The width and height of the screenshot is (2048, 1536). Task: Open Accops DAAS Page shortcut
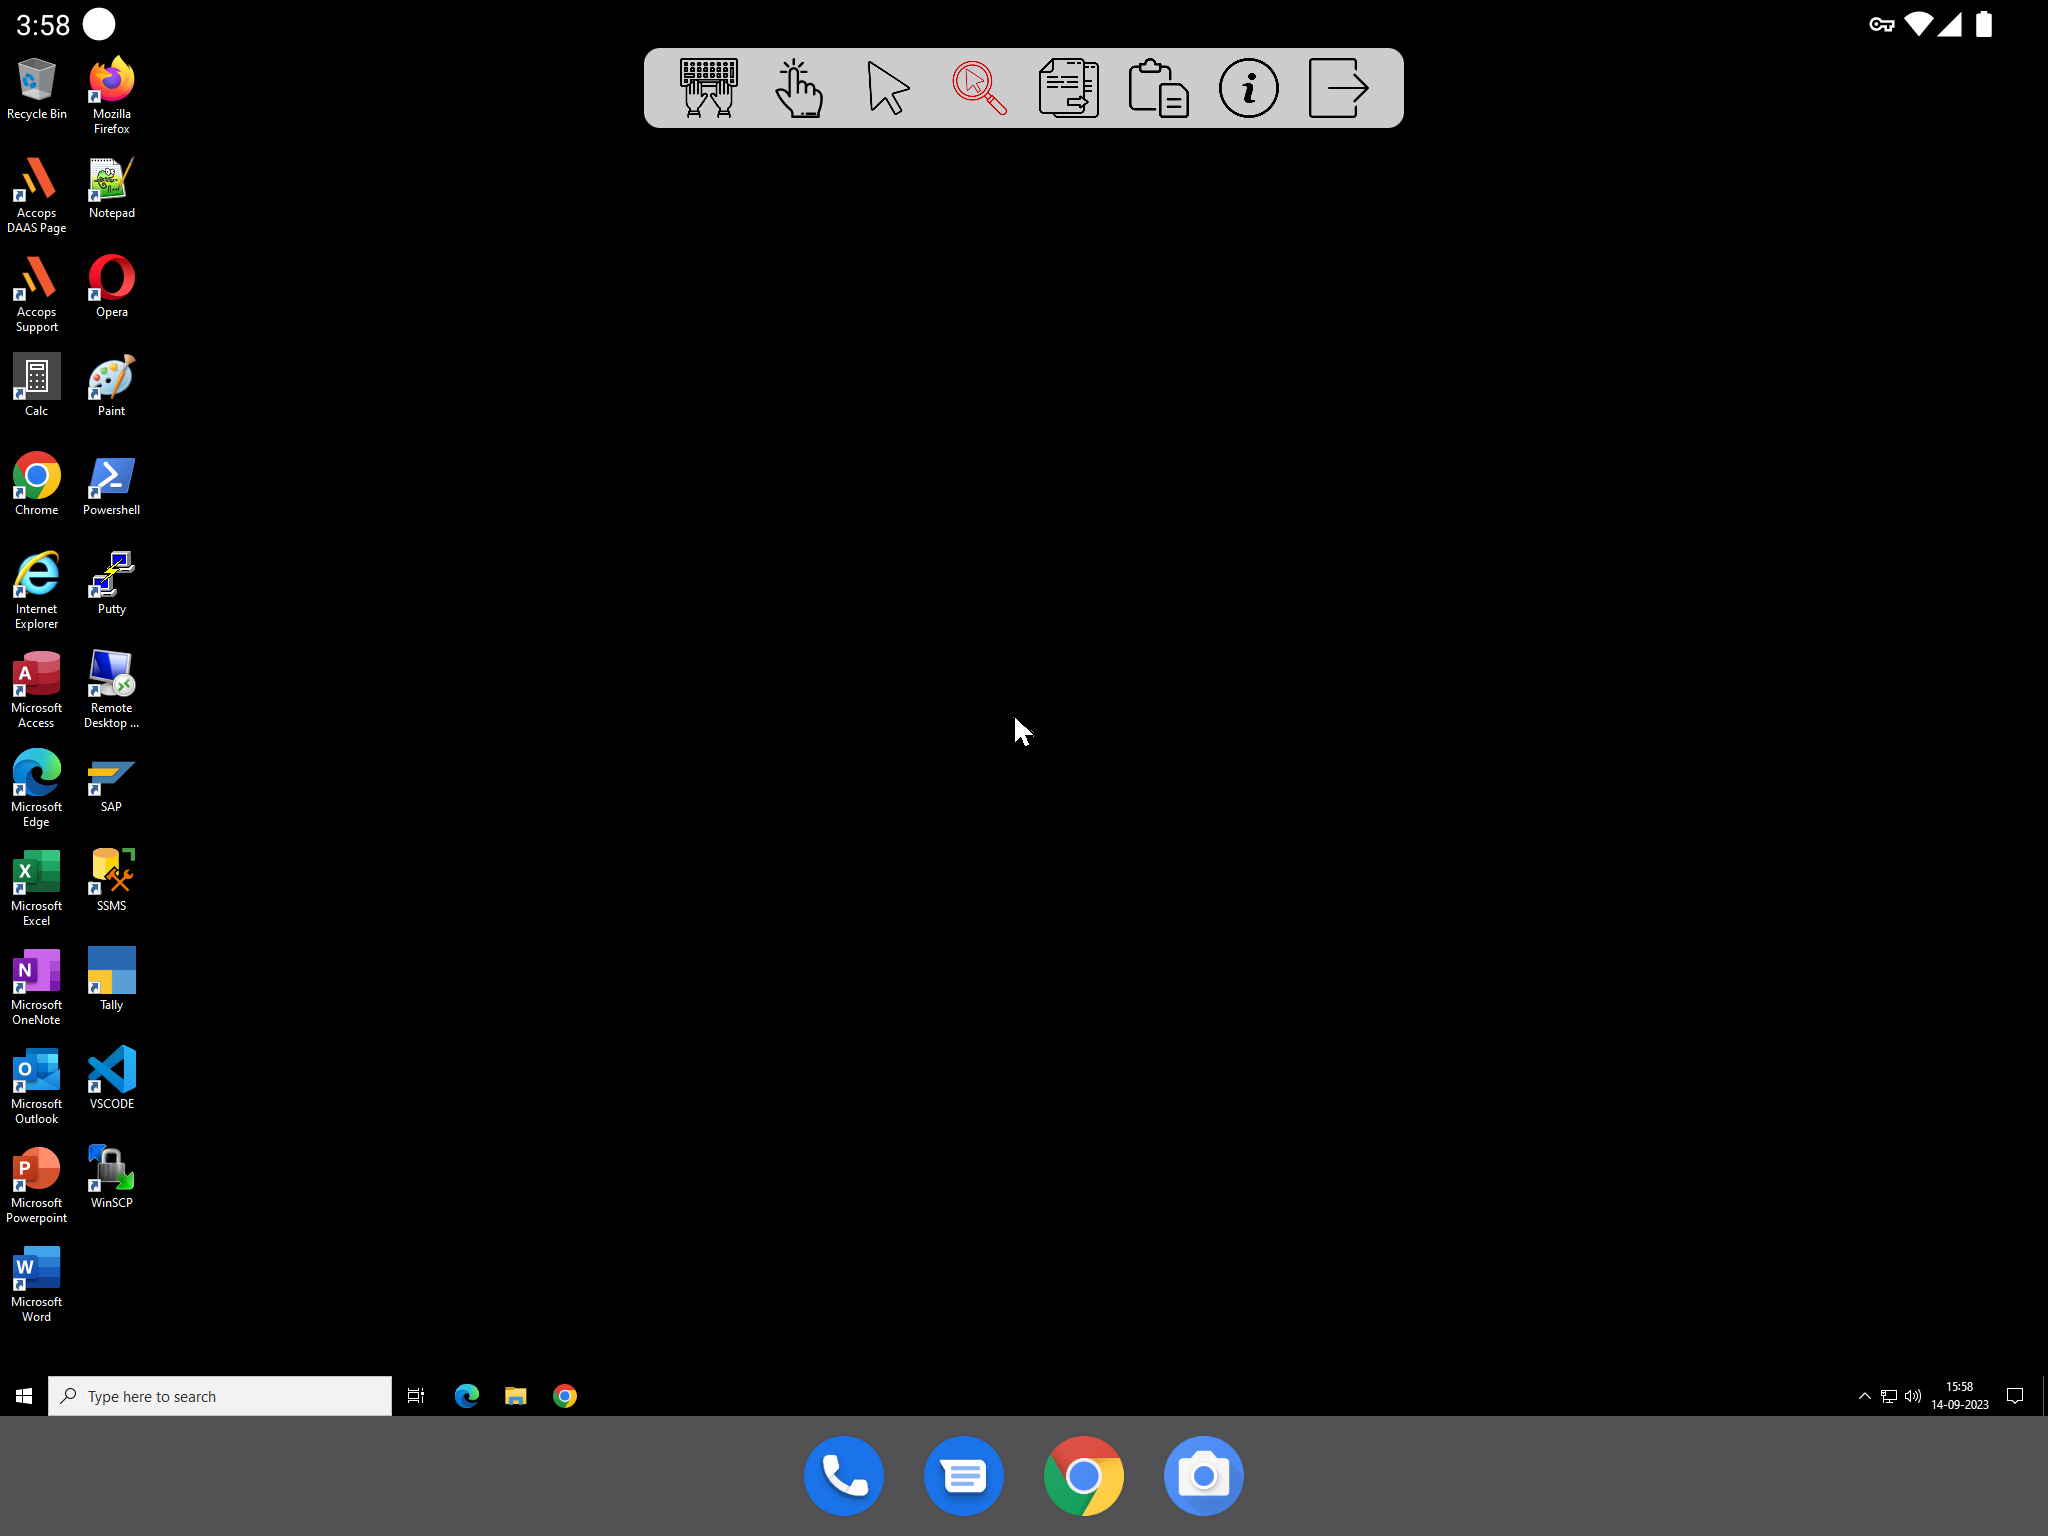coord(37,195)
